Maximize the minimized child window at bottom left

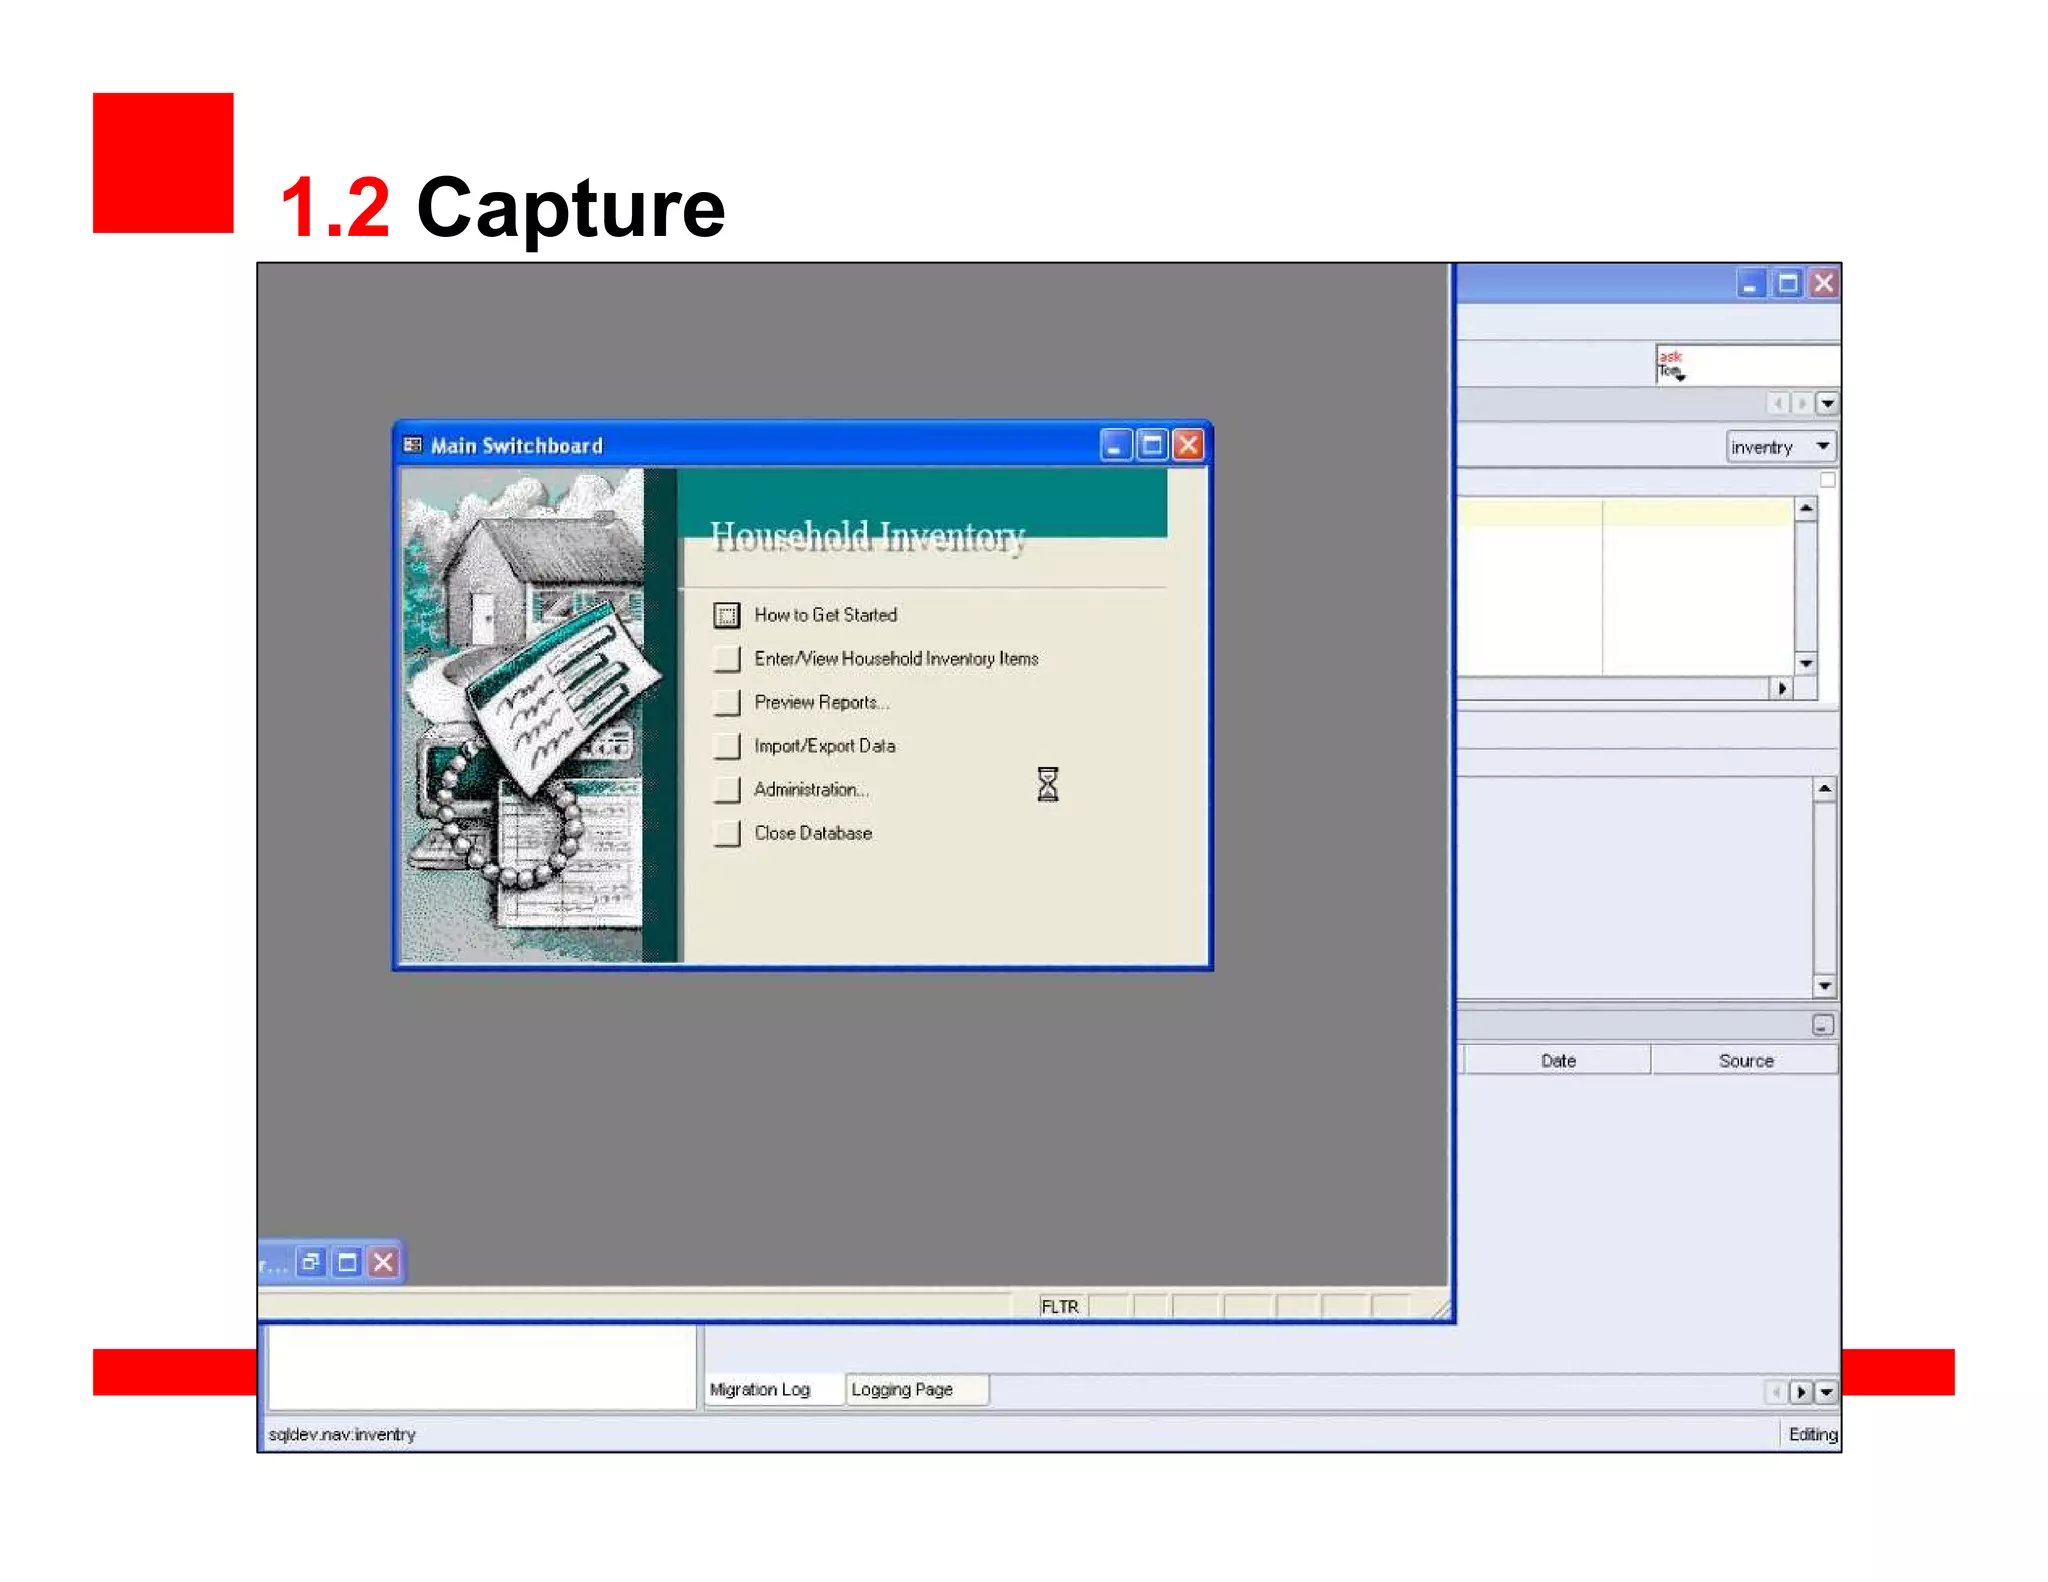click(x=347, y=1262)
